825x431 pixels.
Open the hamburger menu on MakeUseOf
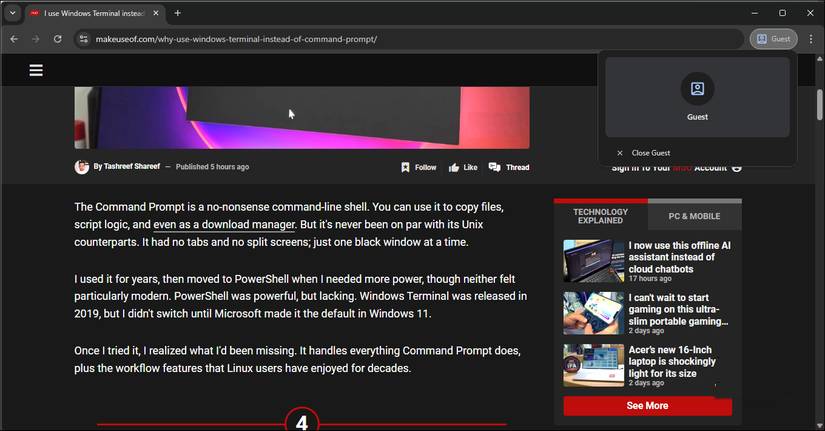pos(36,70)
